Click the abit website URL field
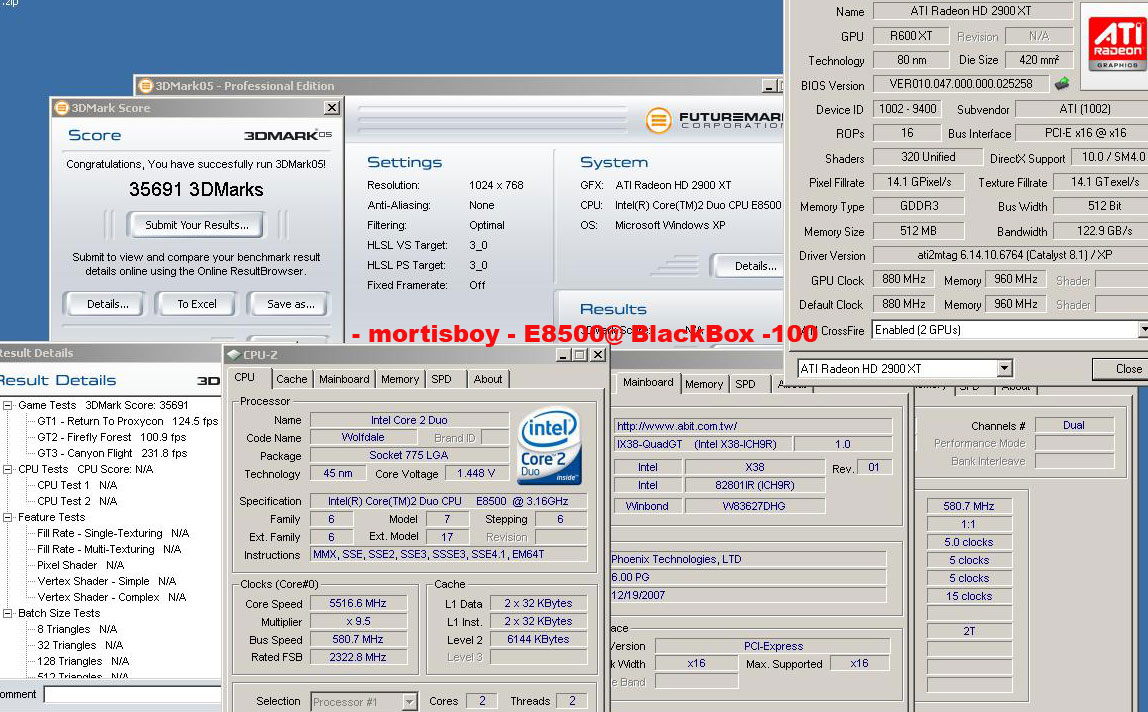The width and height of the screenshot is (1148, 712). pyautogui.click(x=753, y=426)
